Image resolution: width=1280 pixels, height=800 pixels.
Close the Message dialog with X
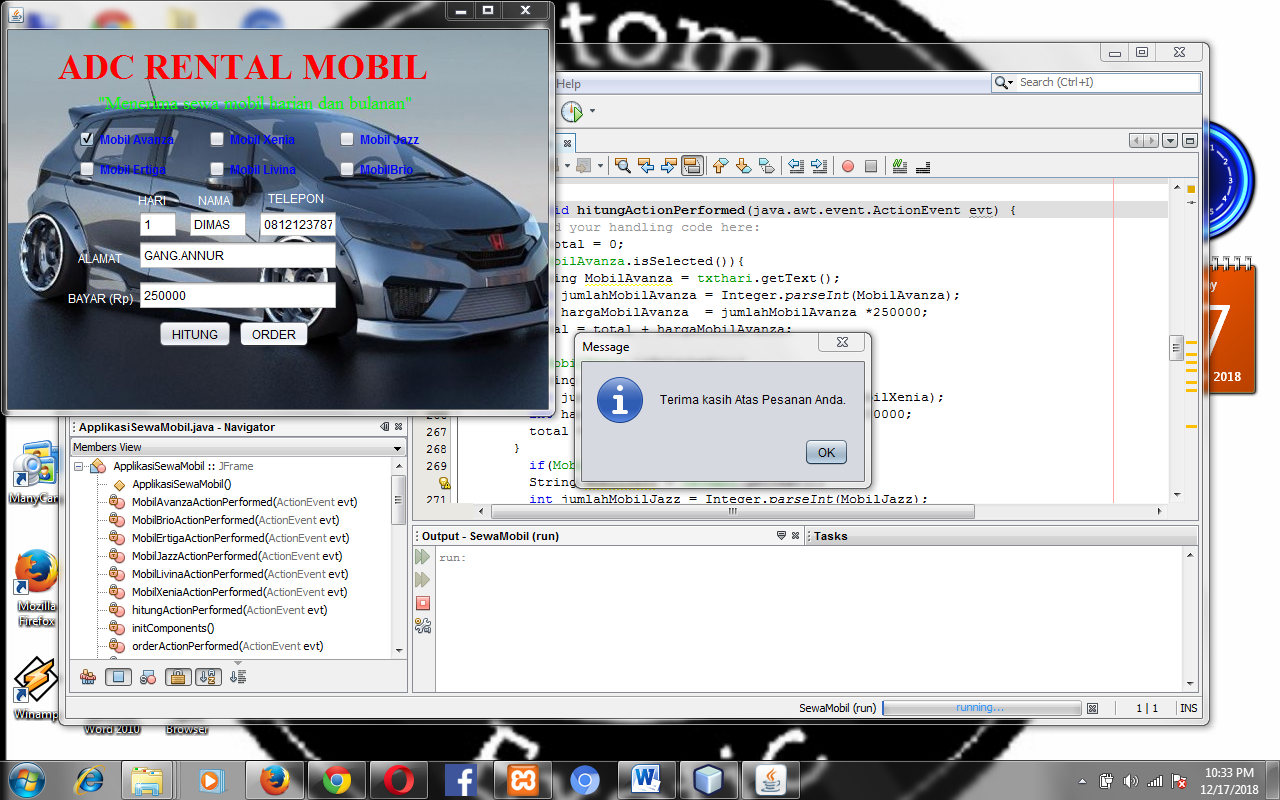point(841,343)
